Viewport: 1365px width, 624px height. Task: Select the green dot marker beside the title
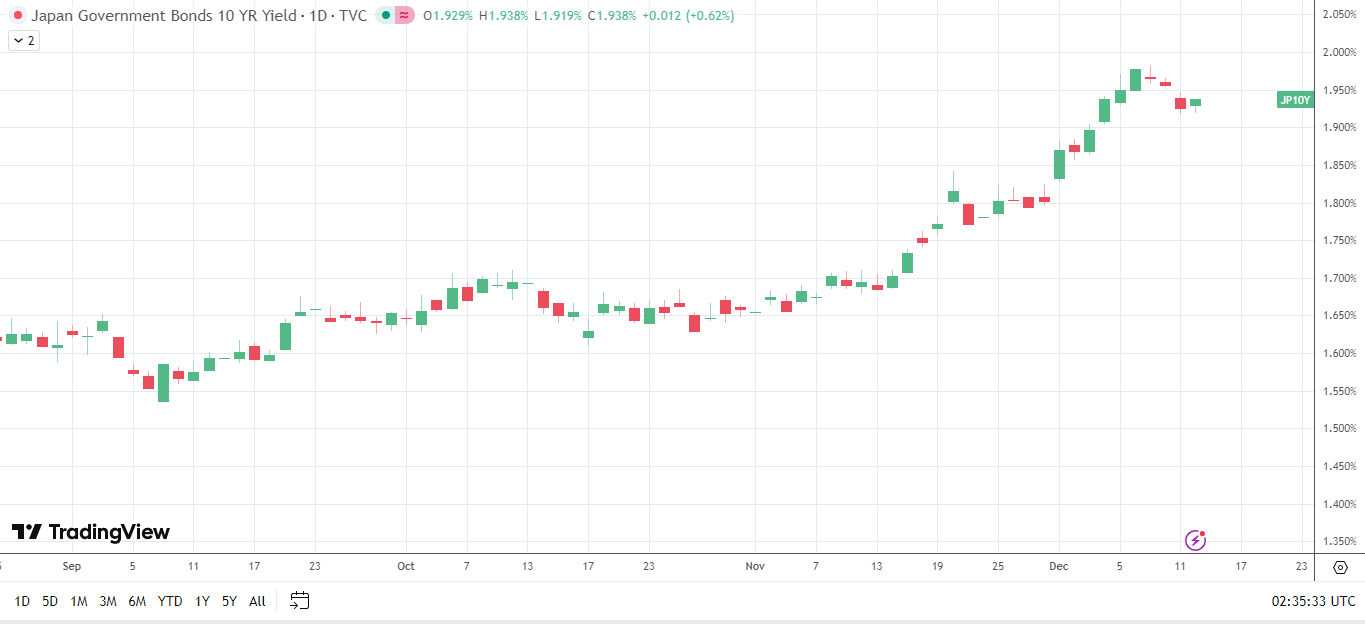(x=385, y=16)
